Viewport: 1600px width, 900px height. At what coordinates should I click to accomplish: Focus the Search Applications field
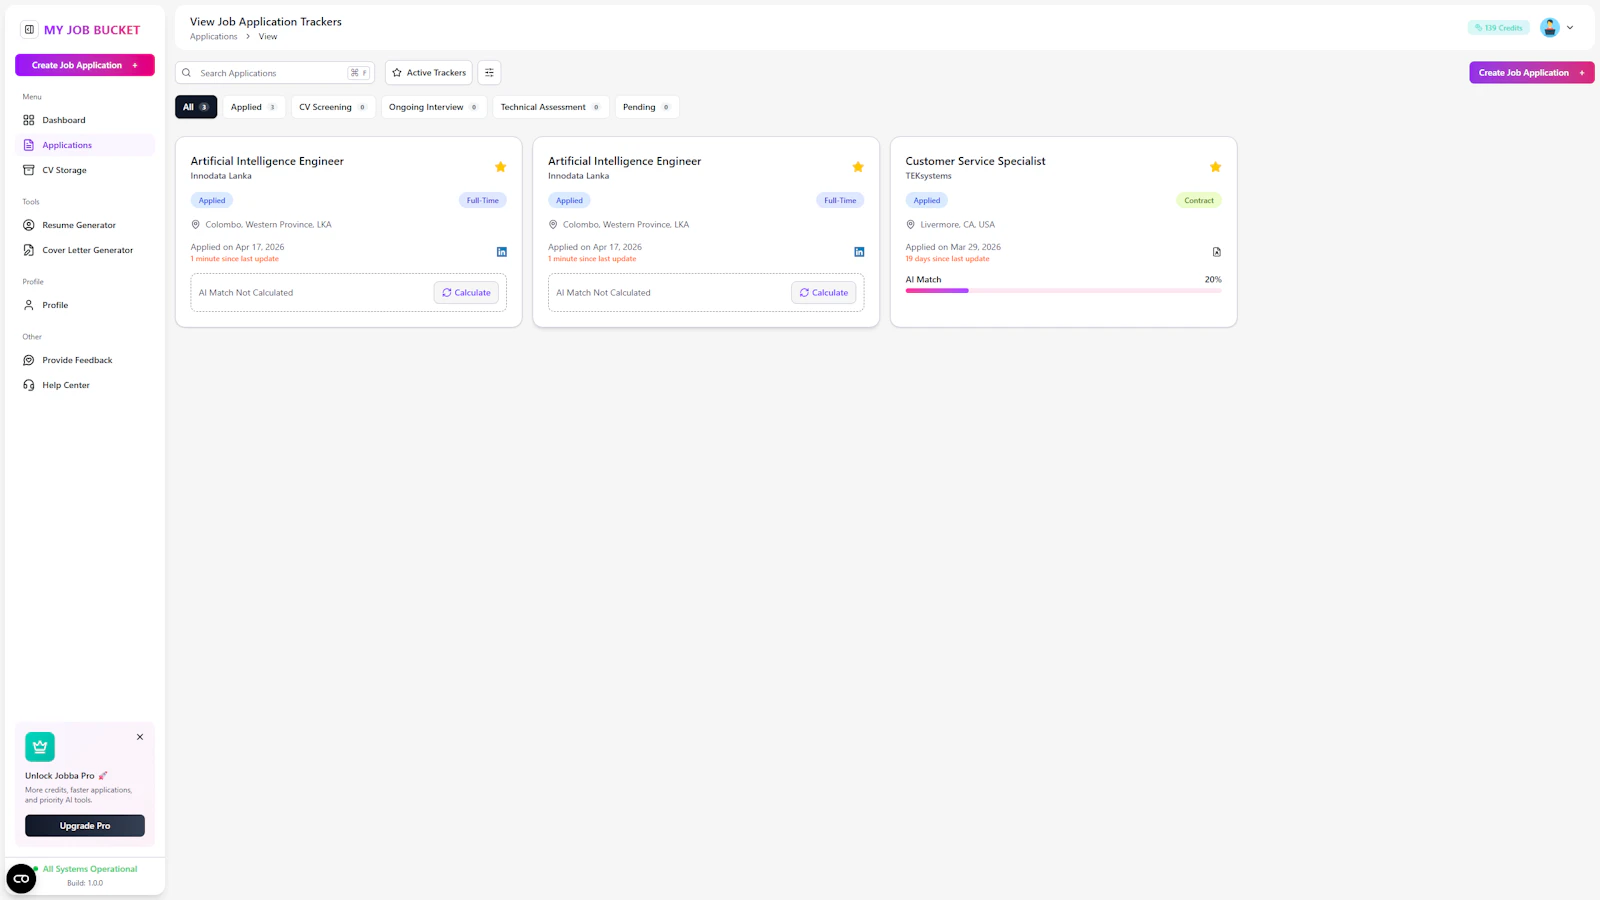(275, 73)
